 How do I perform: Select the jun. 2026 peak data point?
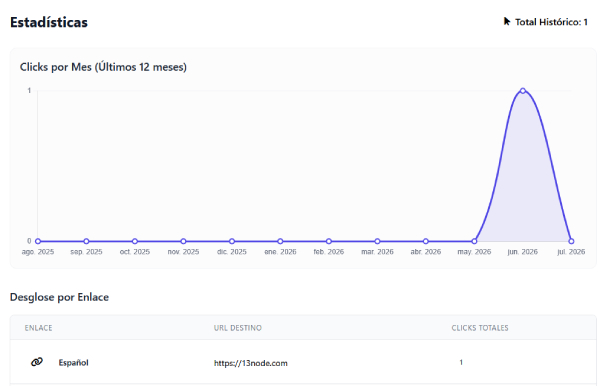(x=523, y=91)
